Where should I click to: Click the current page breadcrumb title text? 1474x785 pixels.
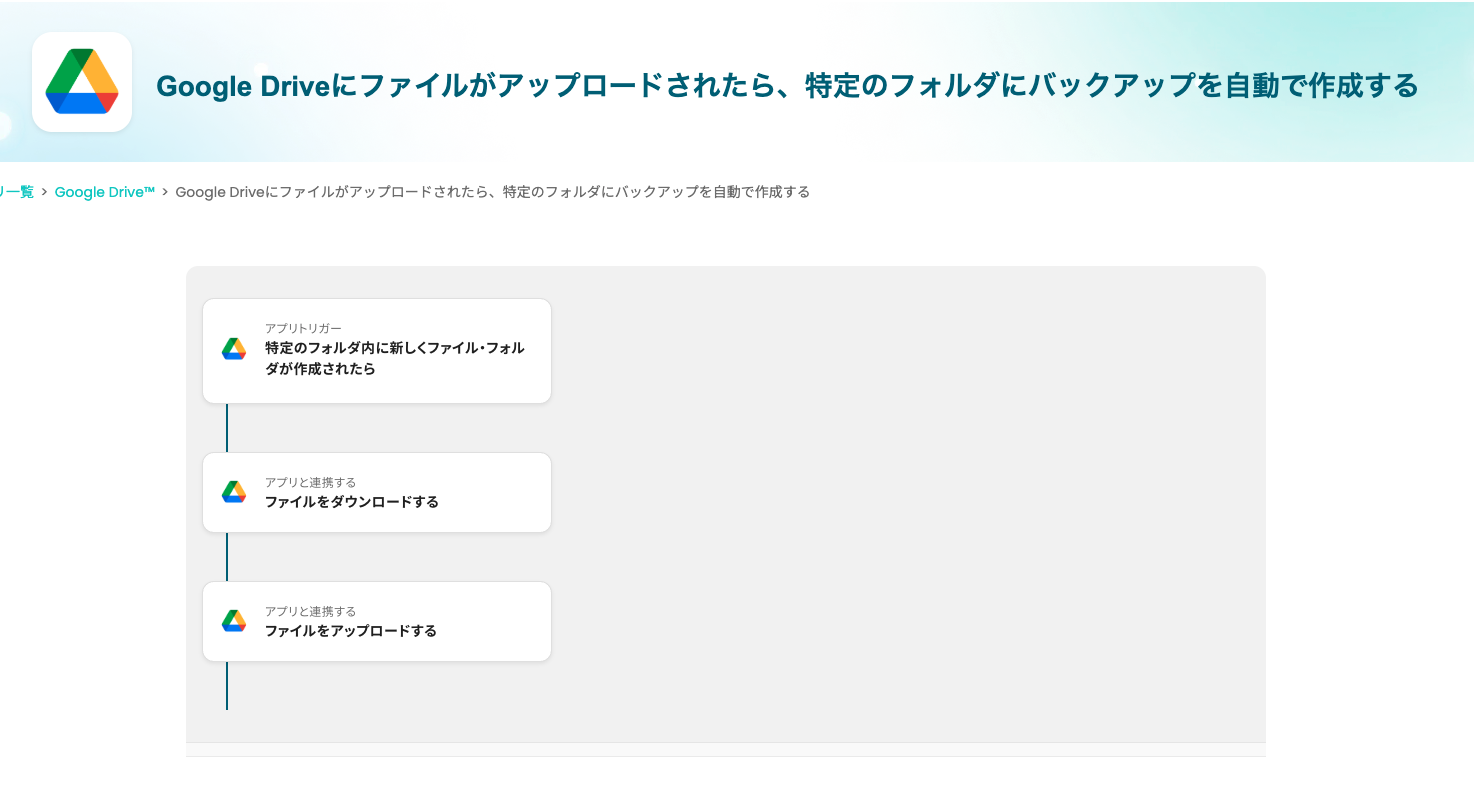494,192
